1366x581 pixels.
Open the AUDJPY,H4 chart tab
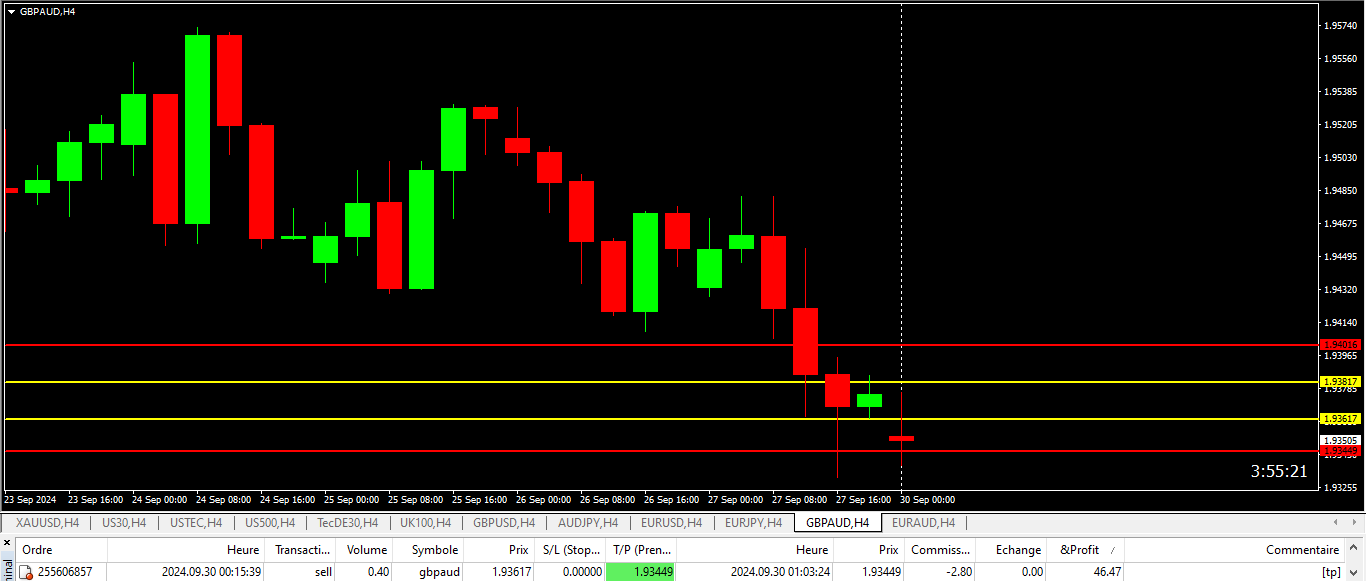588,523
